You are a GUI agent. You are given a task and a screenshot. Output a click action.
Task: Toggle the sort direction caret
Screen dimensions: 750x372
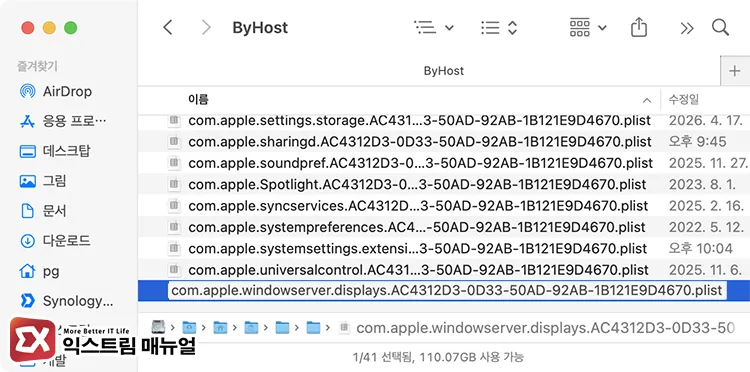tap(647, 100)
